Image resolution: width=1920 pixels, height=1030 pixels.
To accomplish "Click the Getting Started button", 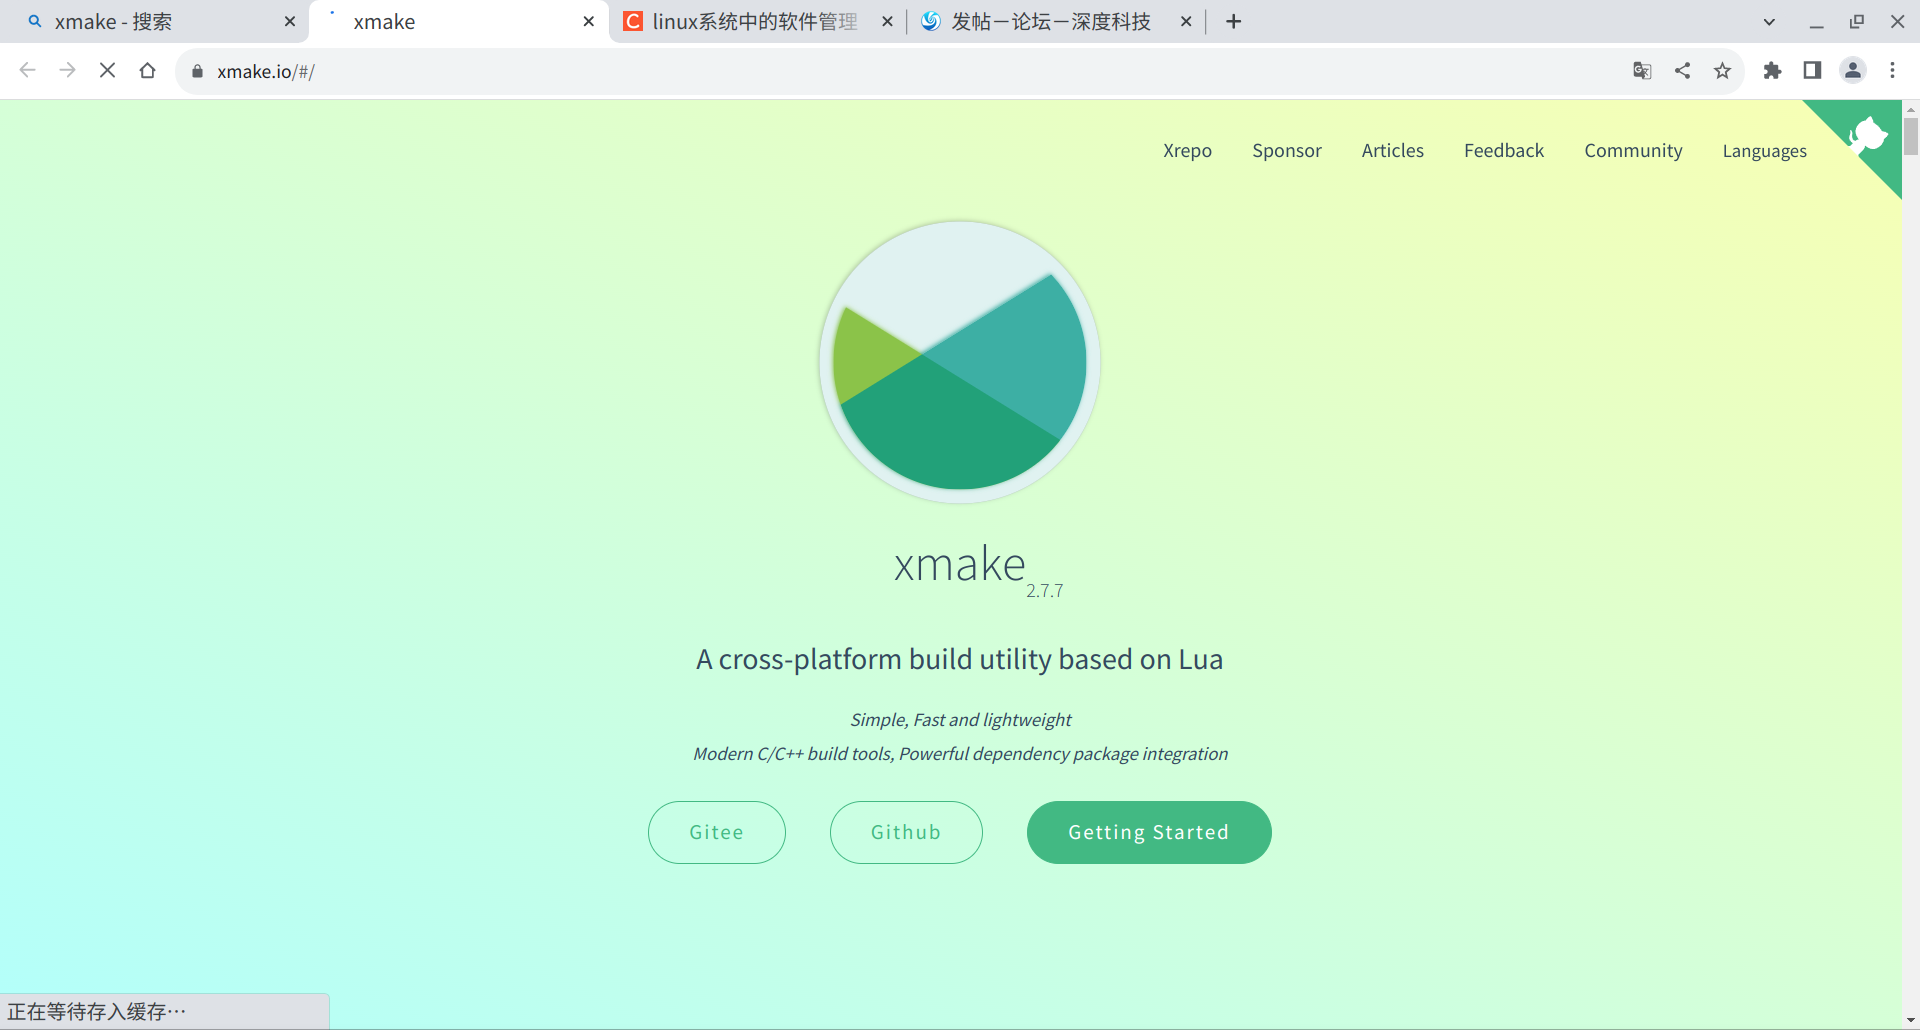I will (1149, 832).
